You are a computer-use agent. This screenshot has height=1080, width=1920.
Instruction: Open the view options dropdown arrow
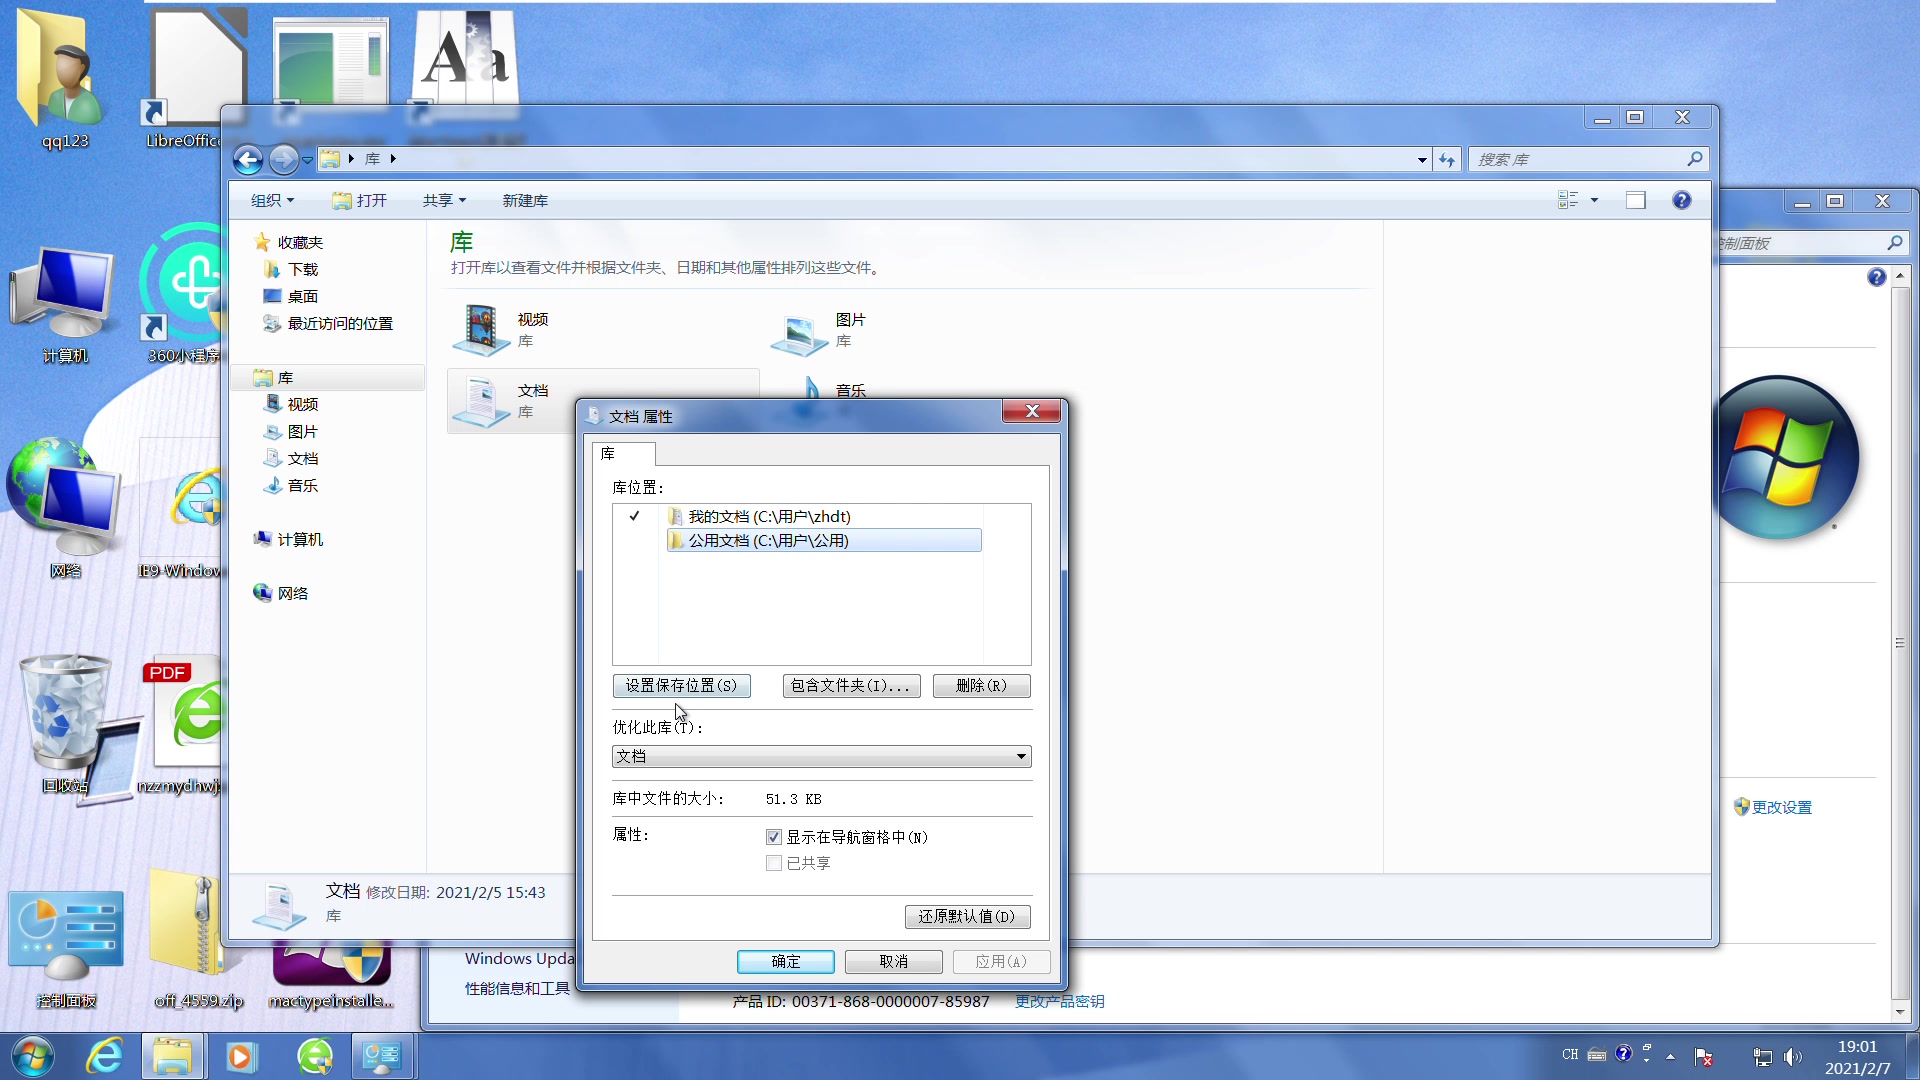(1595, 200)
